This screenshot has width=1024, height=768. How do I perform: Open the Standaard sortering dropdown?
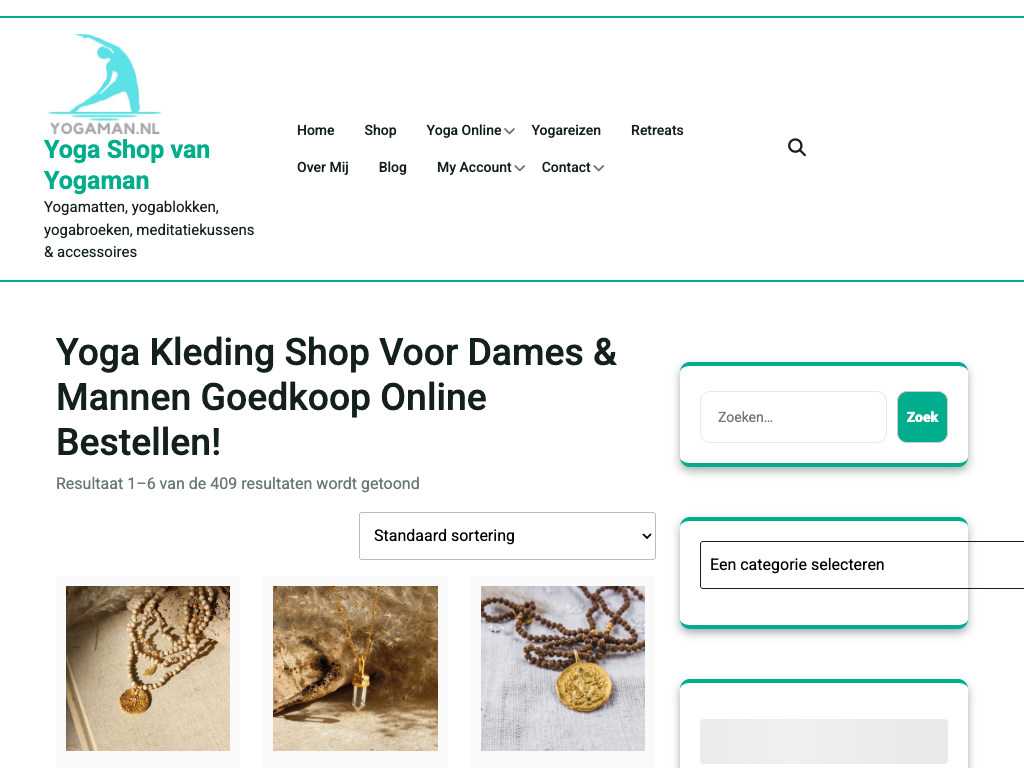pyautogui.click(x=507, y=536)
